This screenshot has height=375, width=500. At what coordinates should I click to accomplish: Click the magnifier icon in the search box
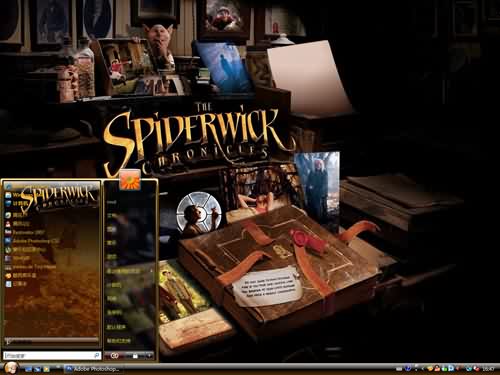pyautogui.click(x=96, y=356)
